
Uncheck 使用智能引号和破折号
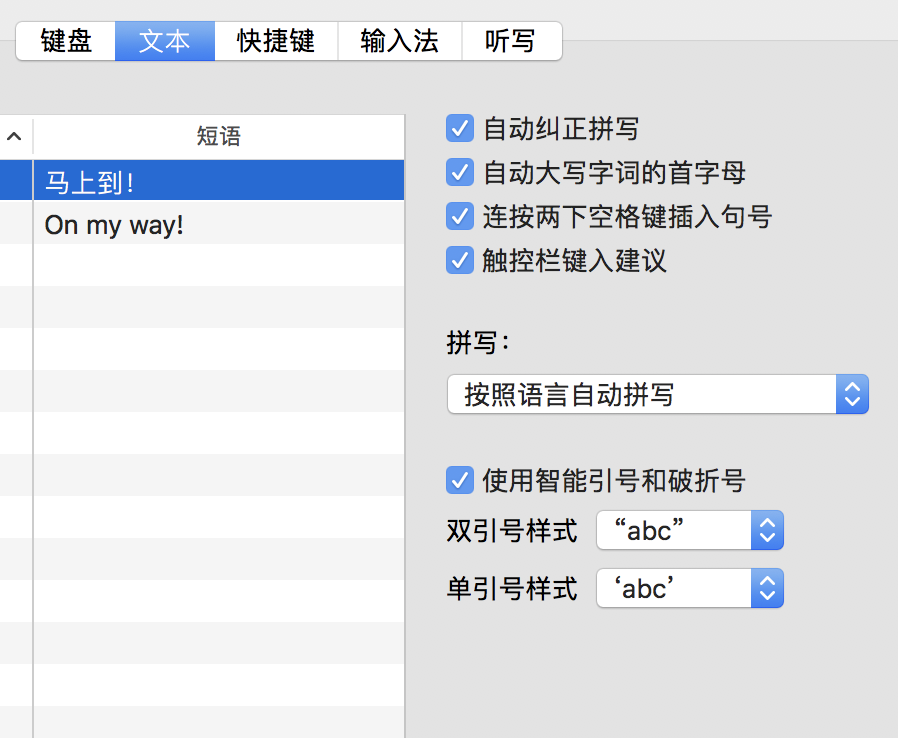pos(460,480)
